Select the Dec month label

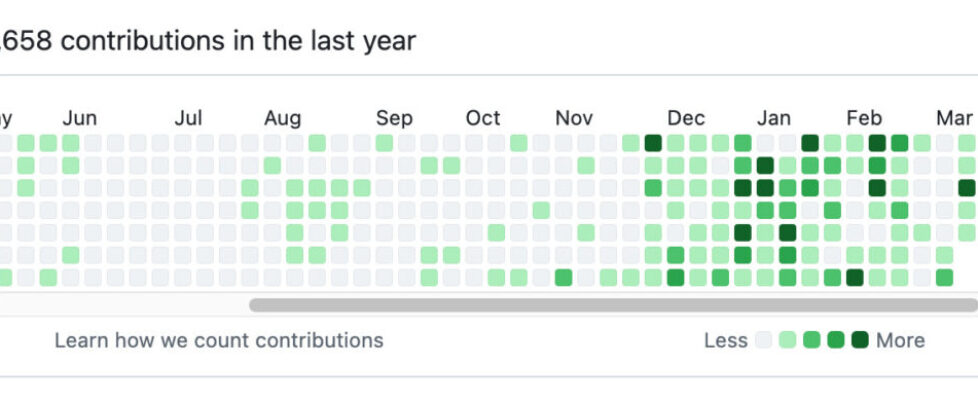click(x=686, y=118)
